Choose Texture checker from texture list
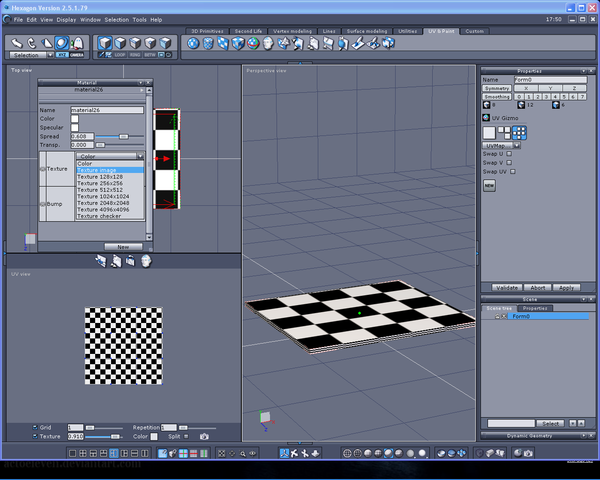 (100, 216)
